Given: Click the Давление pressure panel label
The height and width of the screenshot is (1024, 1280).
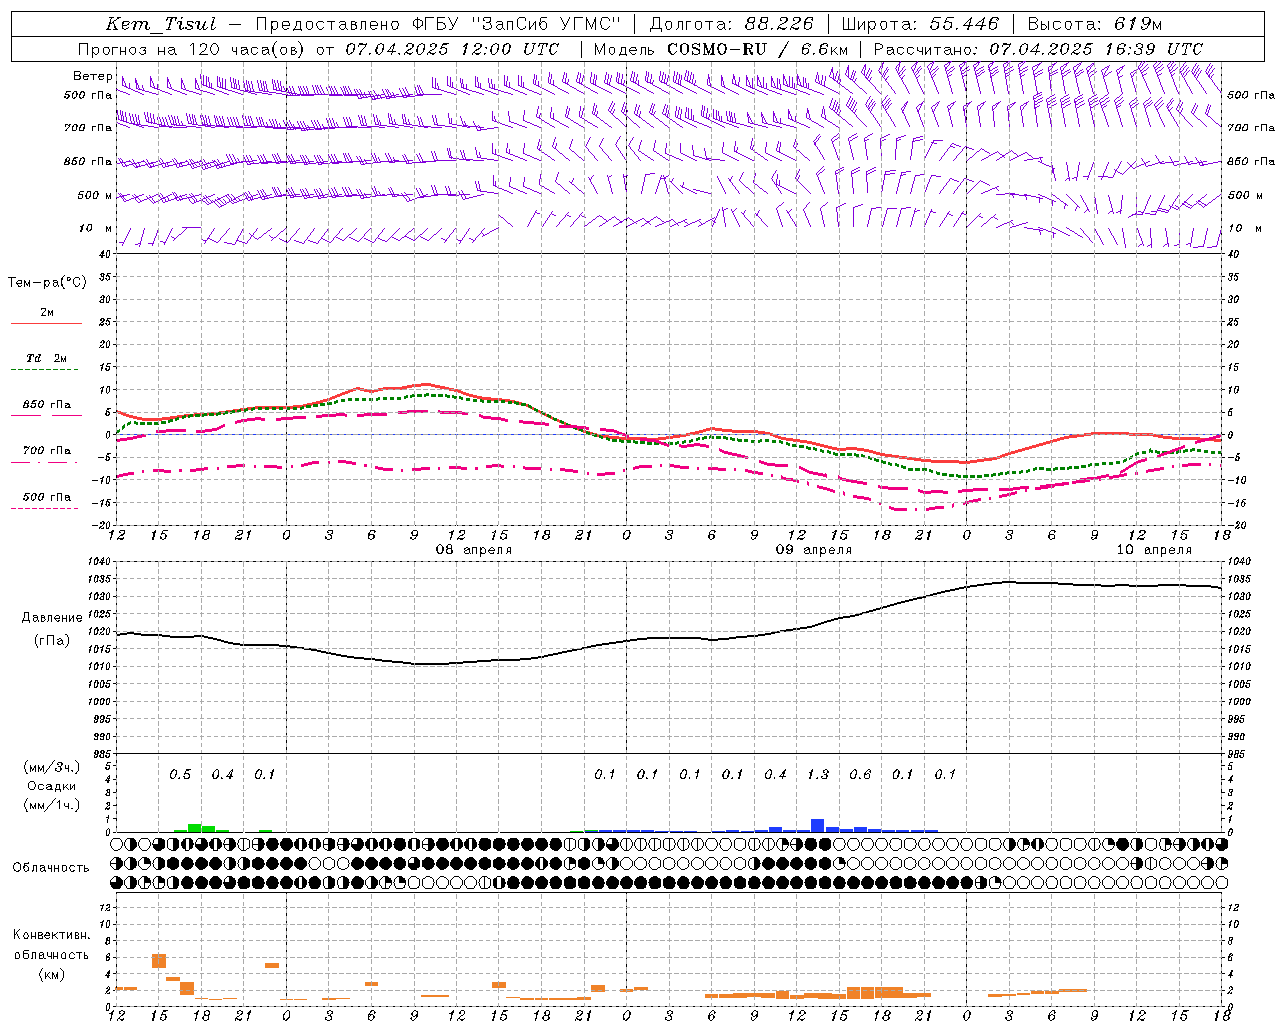Looking at the screenshot, I should [x=52, y=618].
